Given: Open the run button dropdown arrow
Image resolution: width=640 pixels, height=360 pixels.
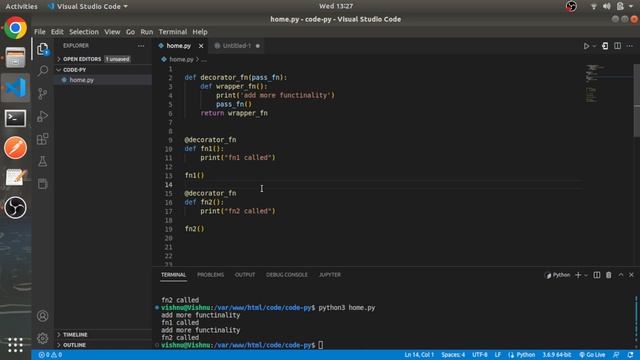Looking at the screenshot, I should tap(594, 46).
